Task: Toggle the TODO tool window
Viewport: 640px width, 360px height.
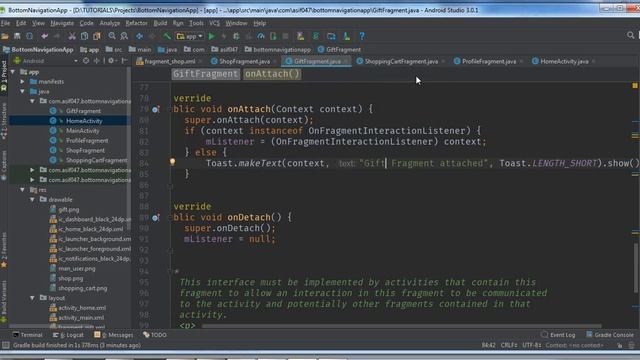Action: click(x=155, y=335)
